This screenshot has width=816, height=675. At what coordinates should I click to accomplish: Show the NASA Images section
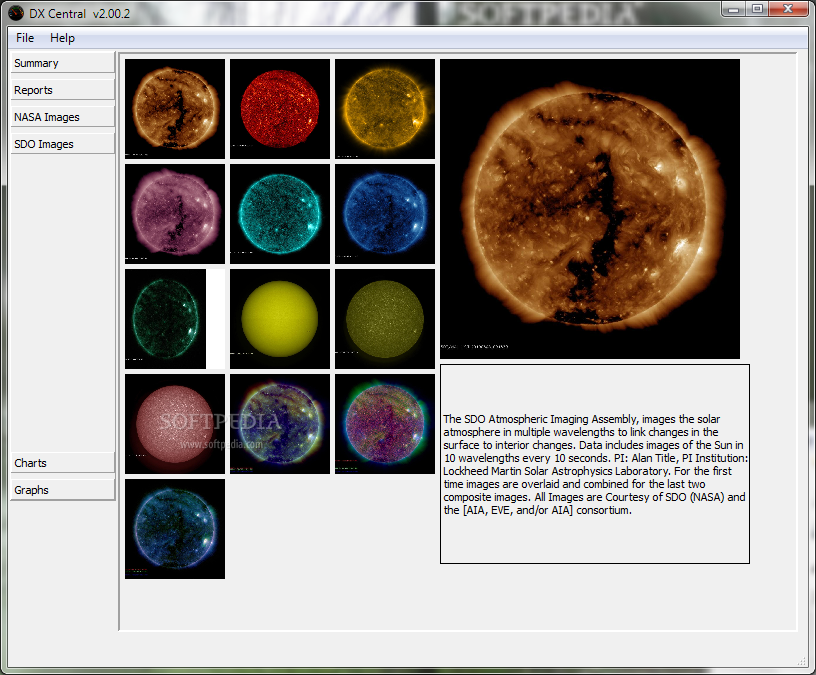pyautogui.click(x=62, y=117)
